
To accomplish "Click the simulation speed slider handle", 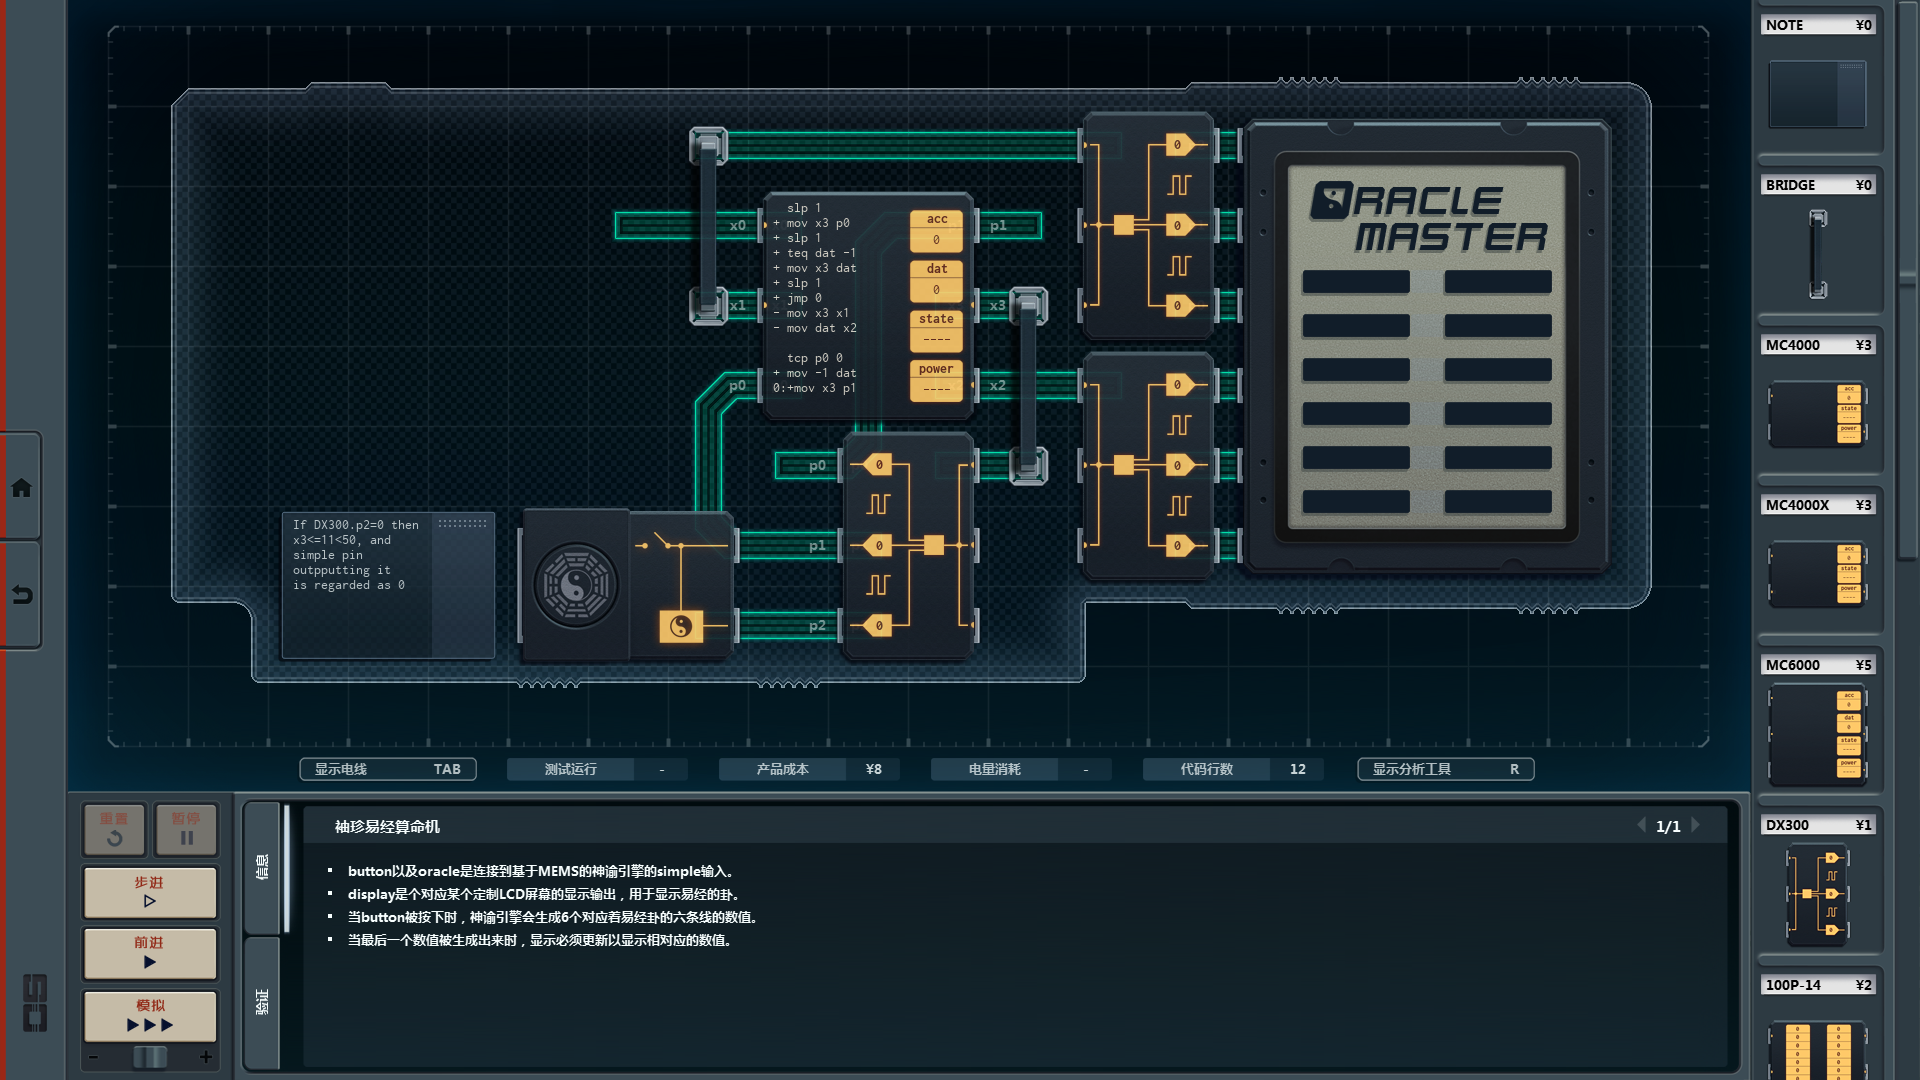I will tap(150, 1057).
